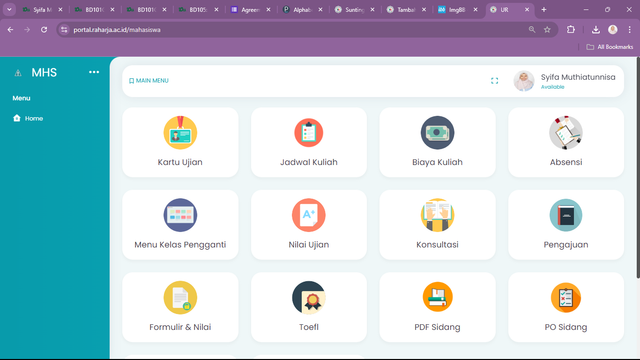This screenshot has height=360, width=640.
Task: Close the Img88 tab
Action: click(x=475, y=9)
